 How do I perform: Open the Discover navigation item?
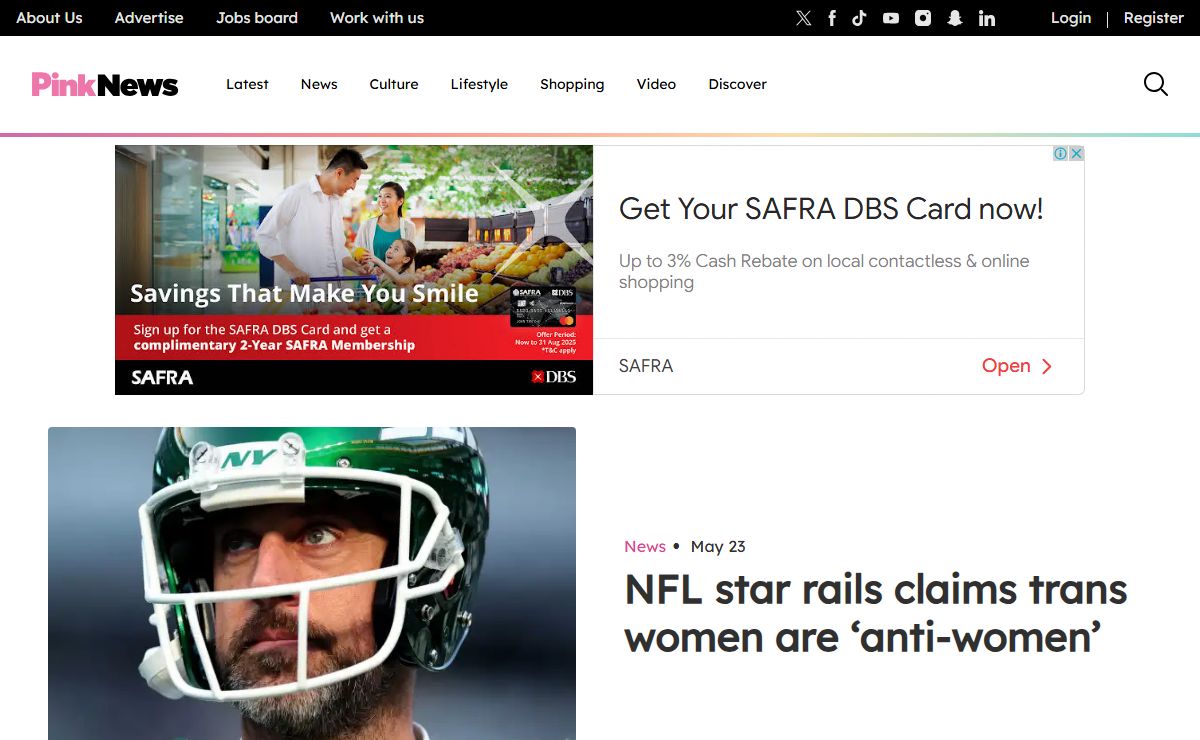(x=737, y=84)
